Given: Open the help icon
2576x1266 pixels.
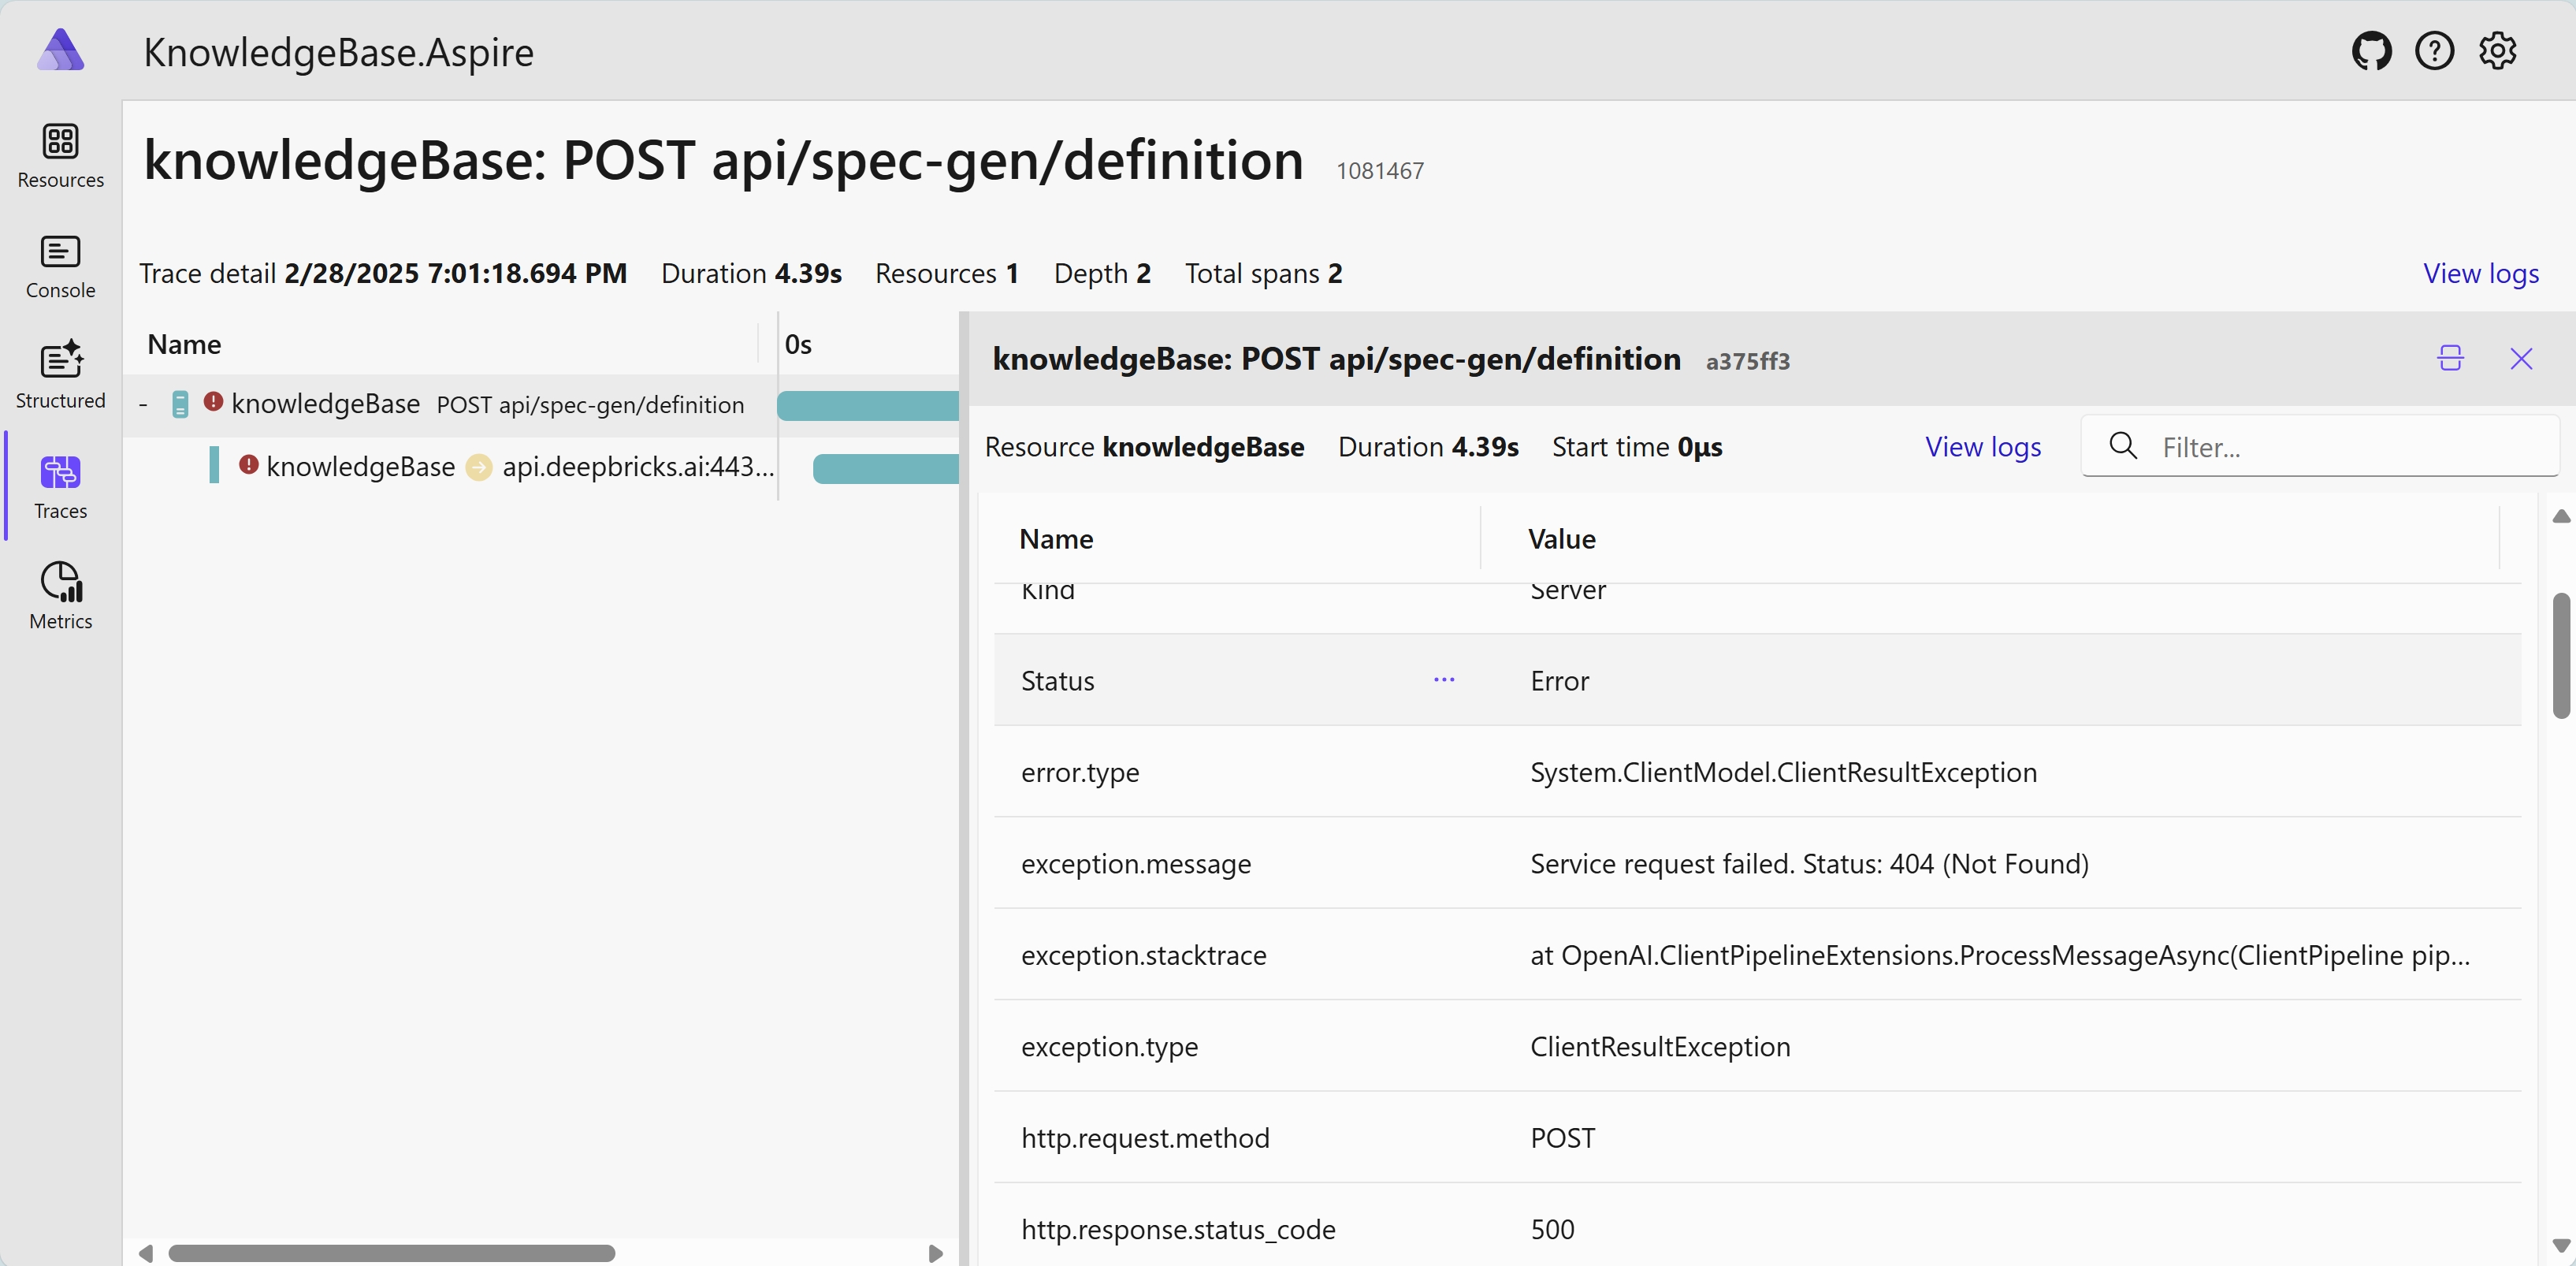Looking at the screenshot, I should point(2434,51).
